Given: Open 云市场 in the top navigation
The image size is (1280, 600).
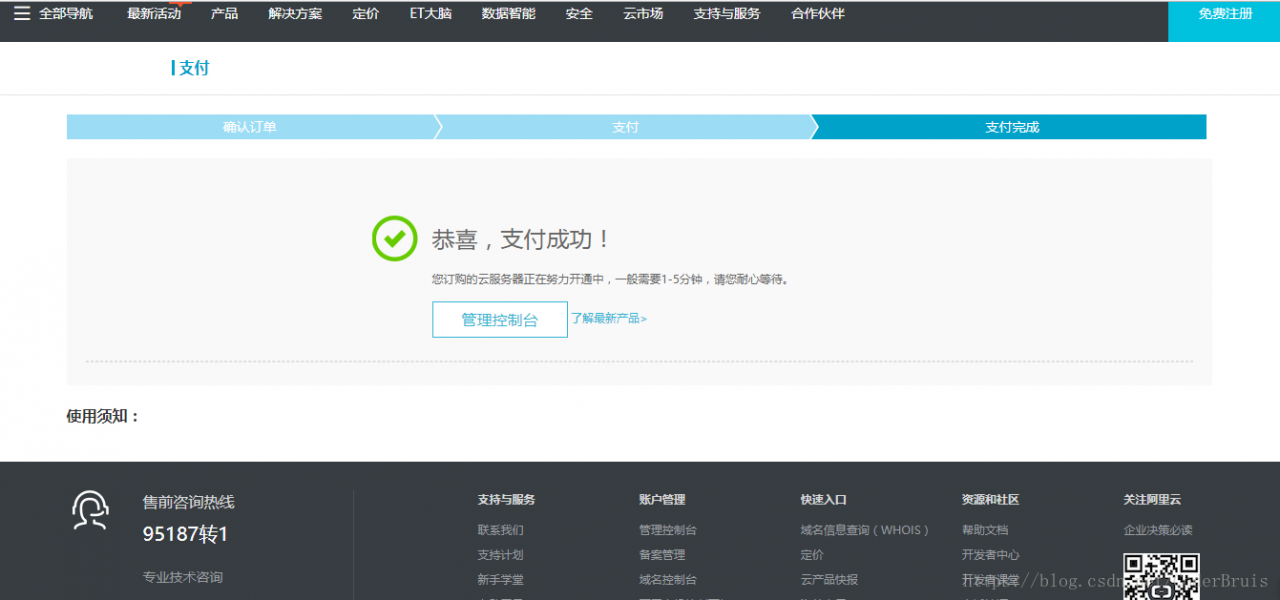Looking at the screenshot, I should click(x=643, y=14).
